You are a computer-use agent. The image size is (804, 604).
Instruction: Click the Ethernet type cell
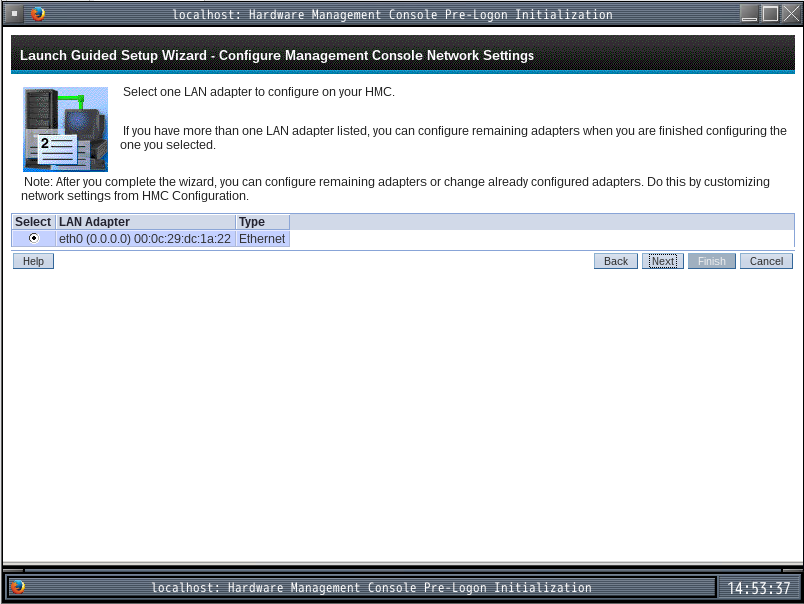click(263, 238)
